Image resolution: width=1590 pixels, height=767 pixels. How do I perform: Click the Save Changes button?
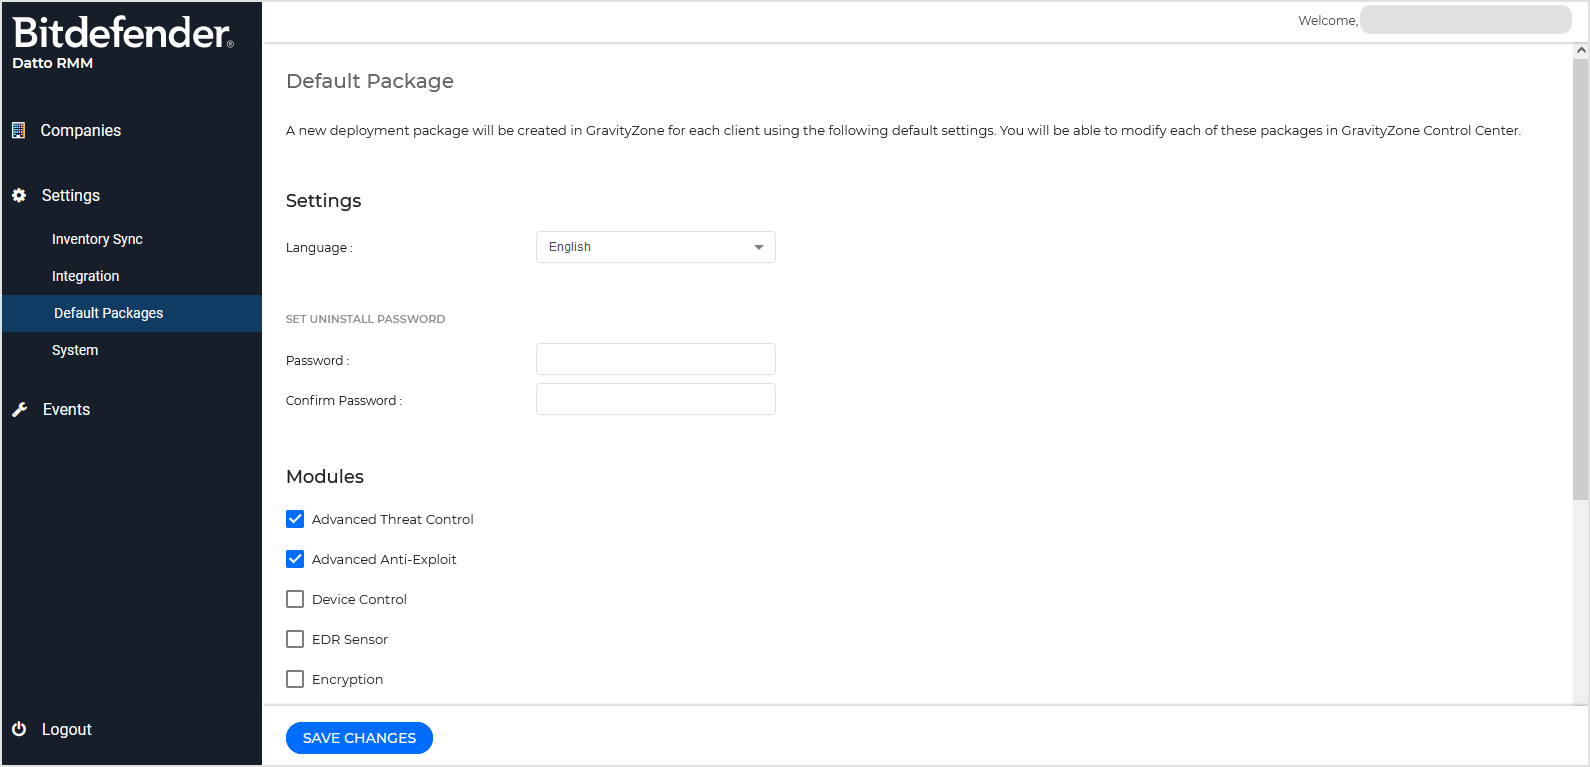click(359, 738)
